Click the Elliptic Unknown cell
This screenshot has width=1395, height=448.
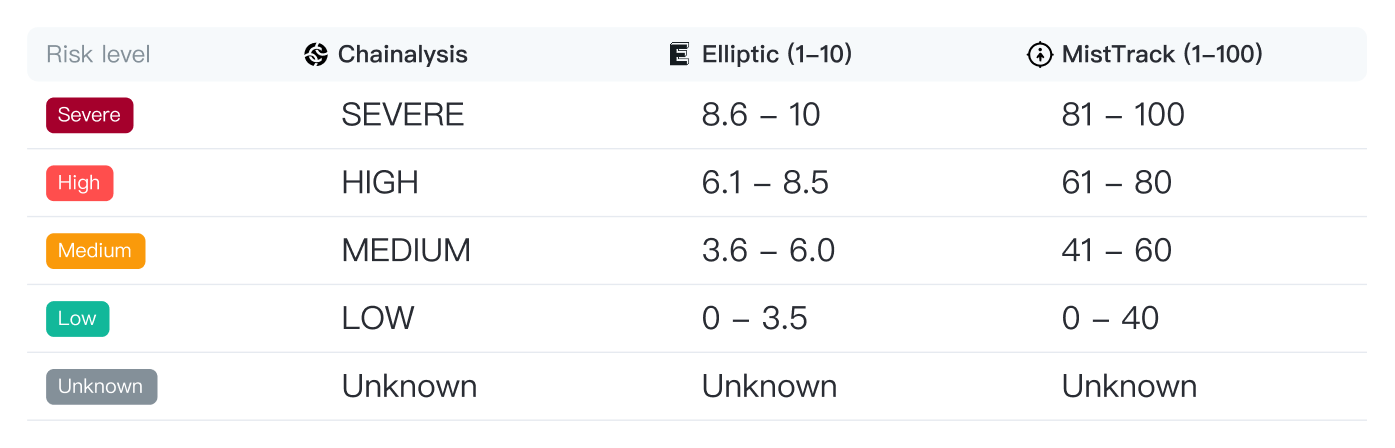pos(769,387)
